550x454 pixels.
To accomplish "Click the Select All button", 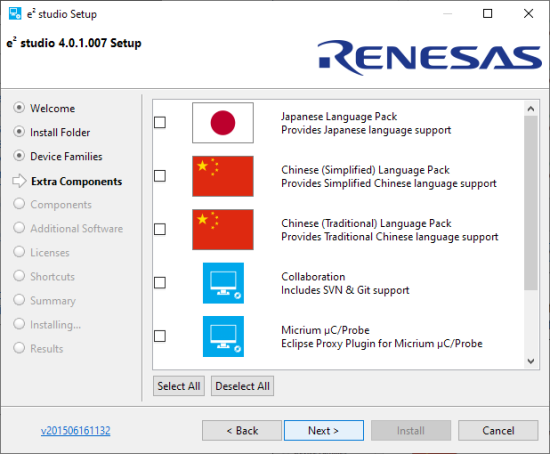I will [x=179, y=386].
